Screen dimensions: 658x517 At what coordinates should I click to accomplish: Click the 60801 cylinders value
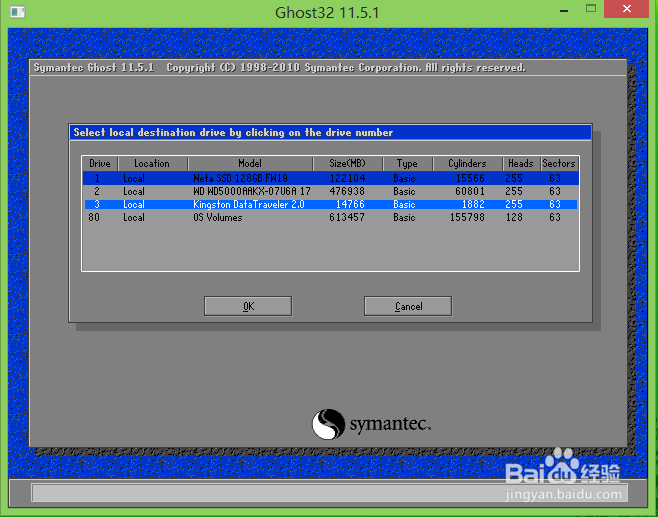(x=470, y=191)
